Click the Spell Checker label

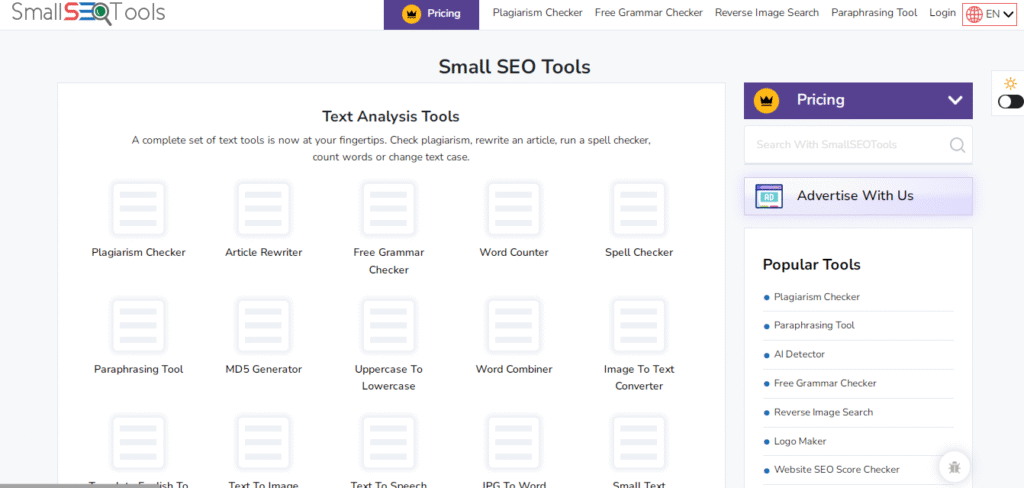(639, 252)
